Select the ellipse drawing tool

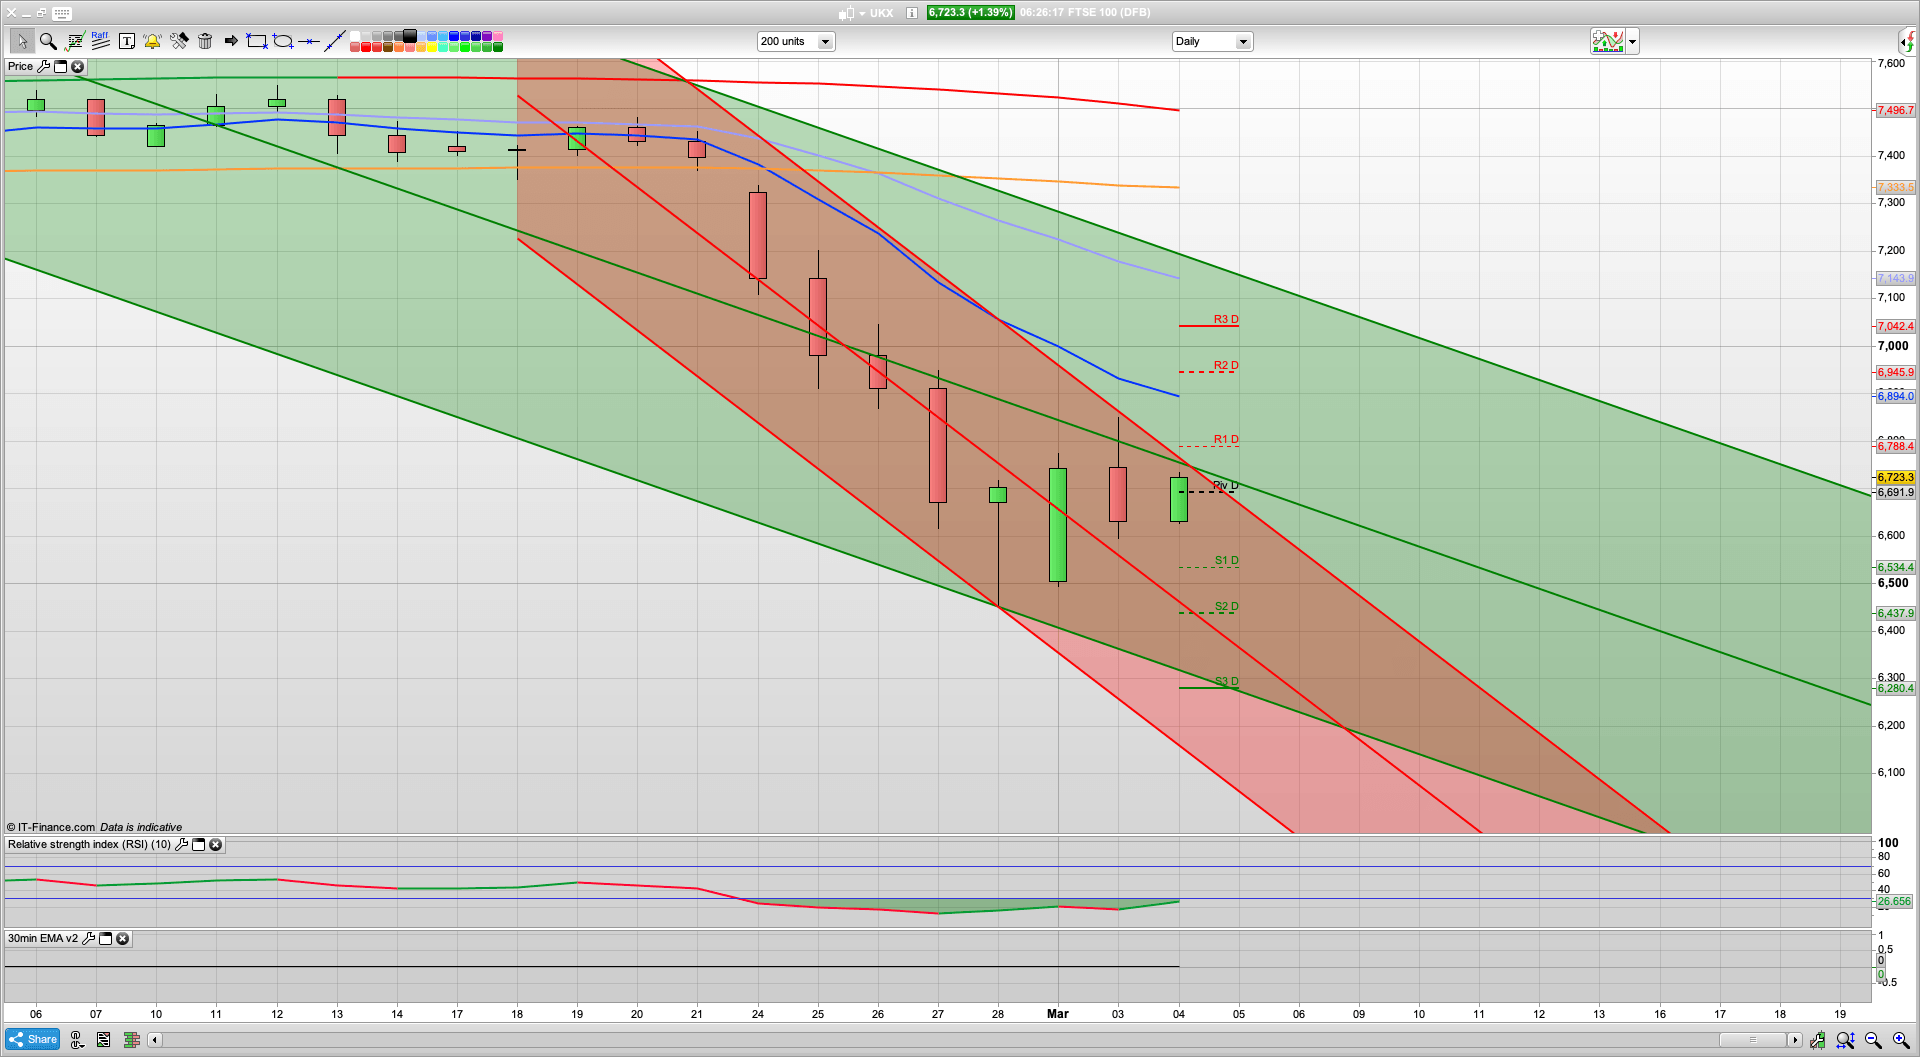pyautogui.click(x=283, y=41)
